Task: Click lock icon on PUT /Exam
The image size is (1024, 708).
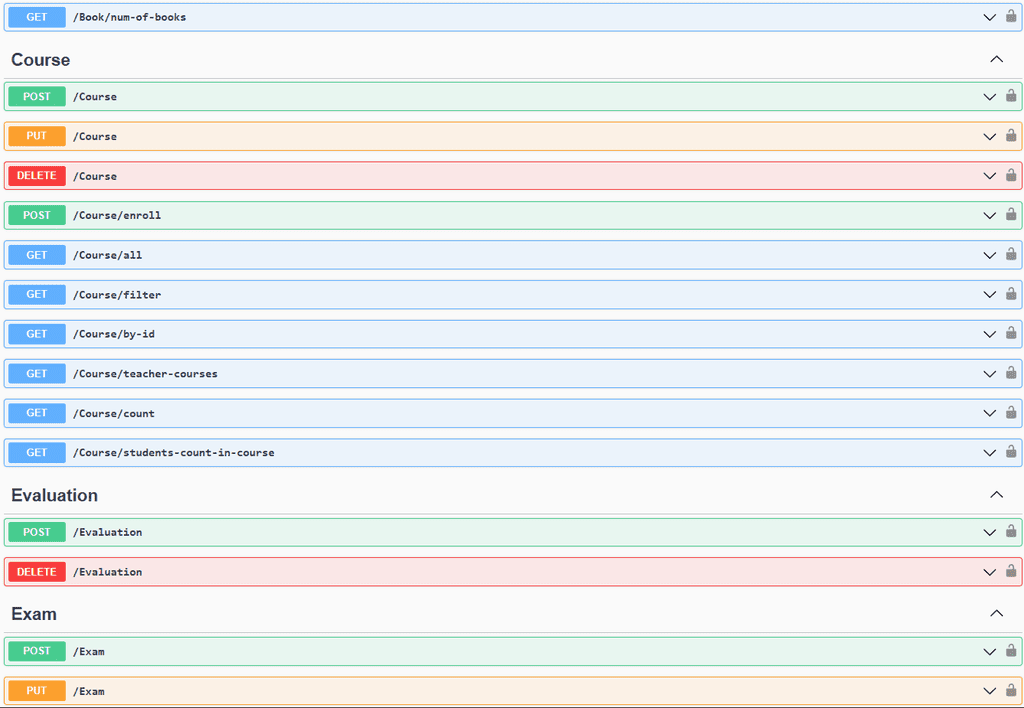Action: [1011, 690]
